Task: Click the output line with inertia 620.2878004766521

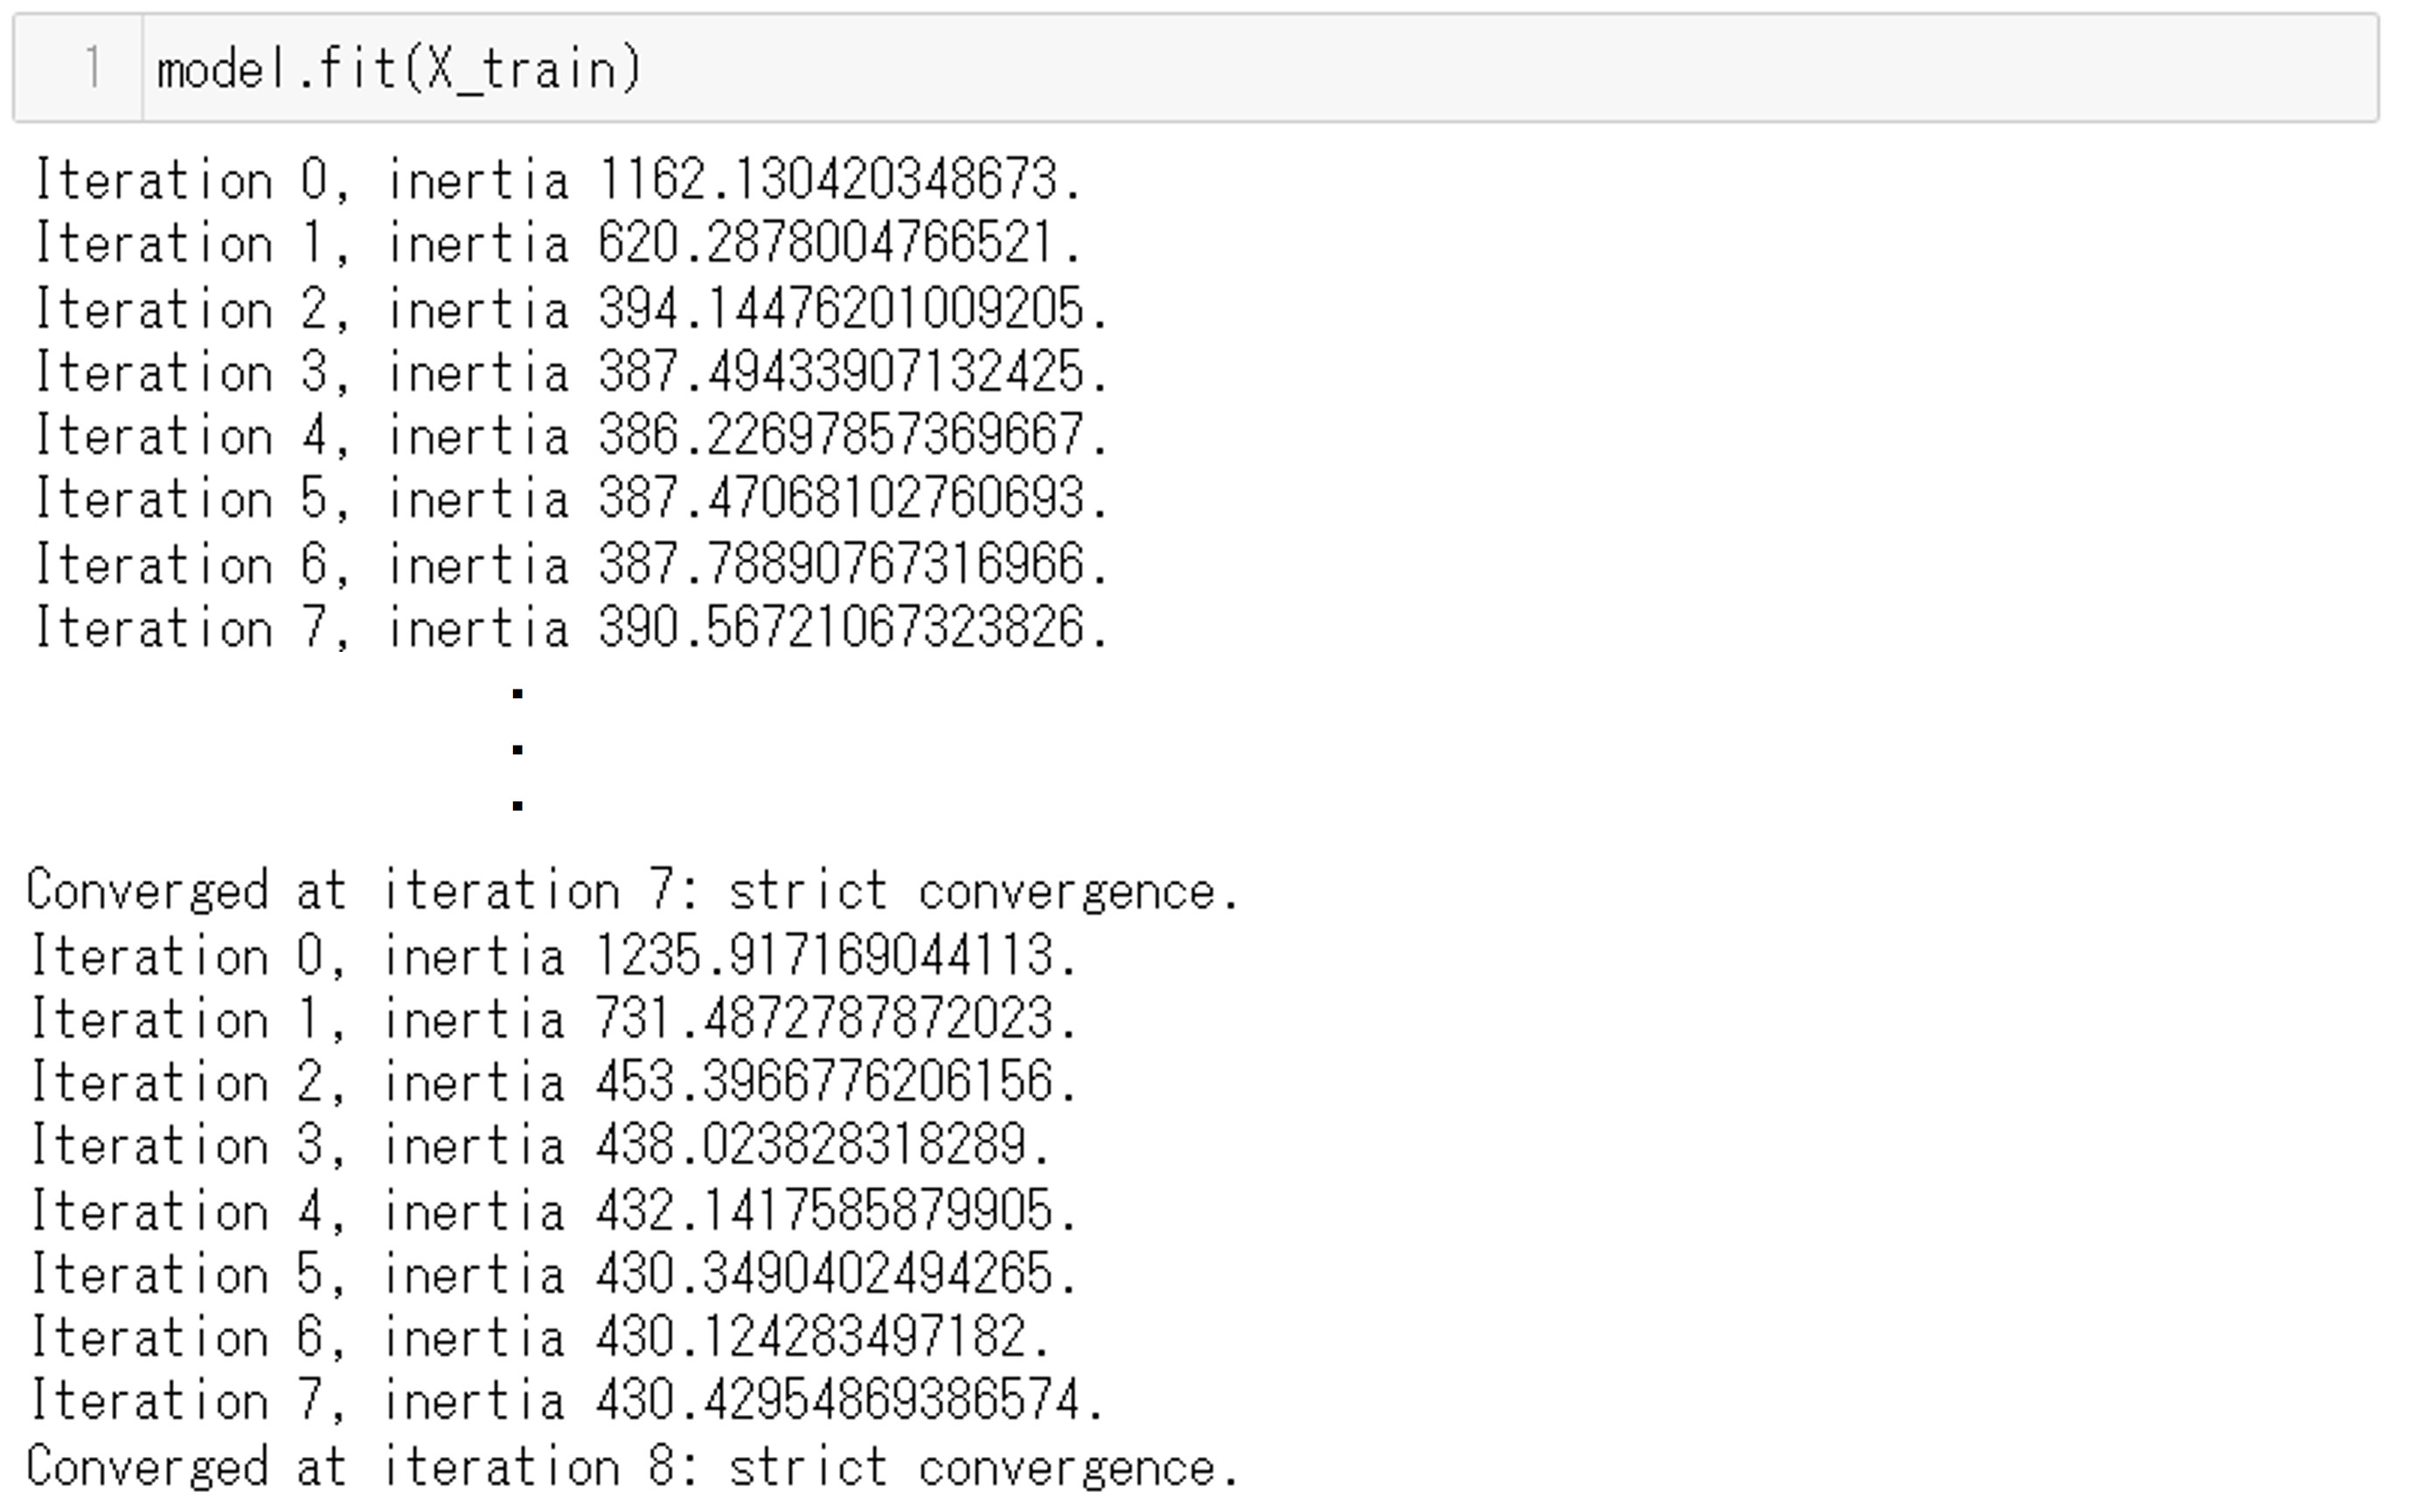Action: tap(557, 244)
